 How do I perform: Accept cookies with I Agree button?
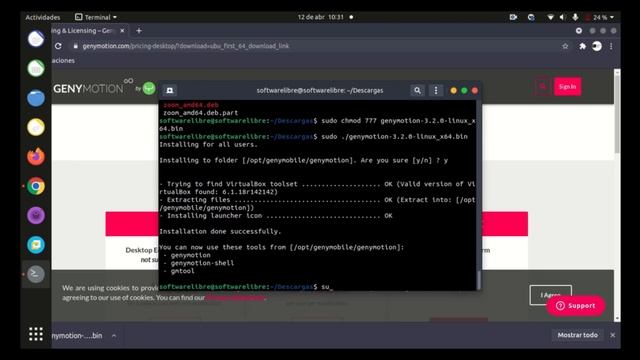coord(550,295)
